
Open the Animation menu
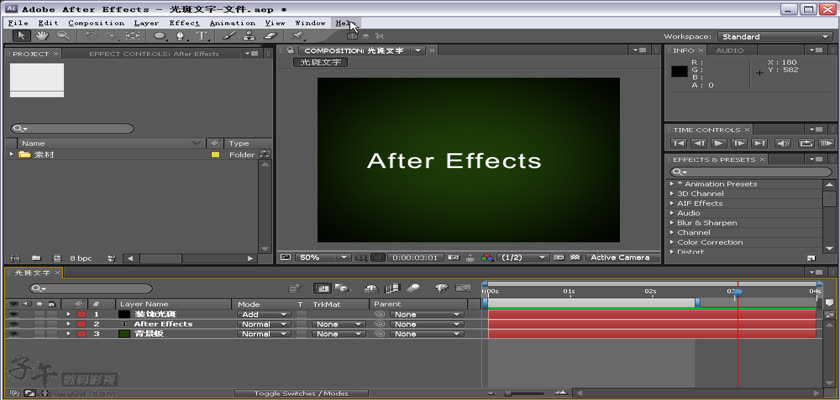(232, 23)
